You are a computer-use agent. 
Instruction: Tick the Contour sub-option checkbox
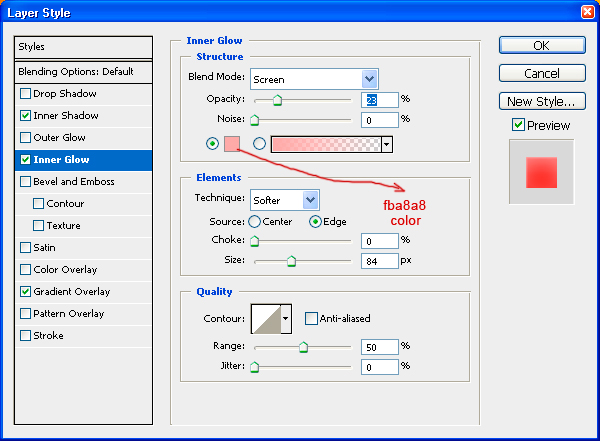(x=38, y=204)
